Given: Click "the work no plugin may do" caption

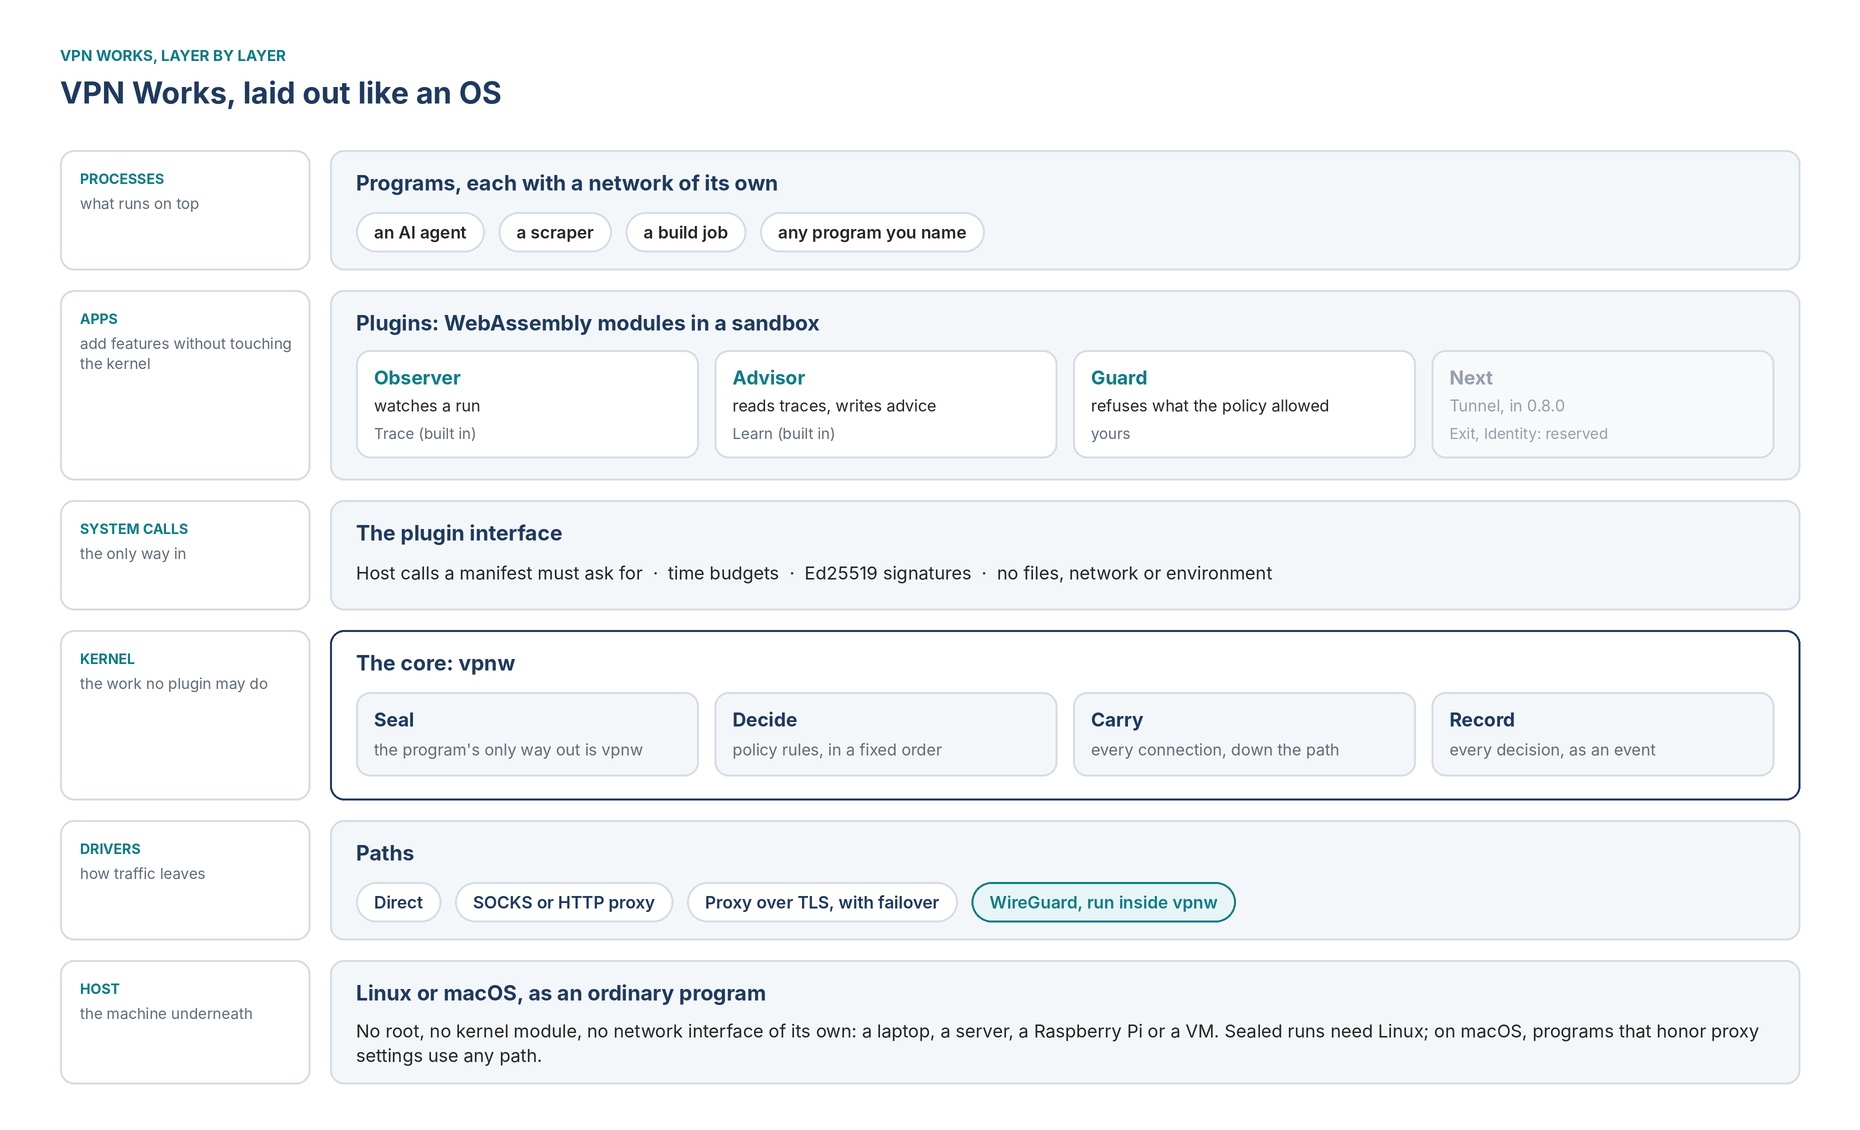Looking at the screenshot, I should [x=174, y=684].
